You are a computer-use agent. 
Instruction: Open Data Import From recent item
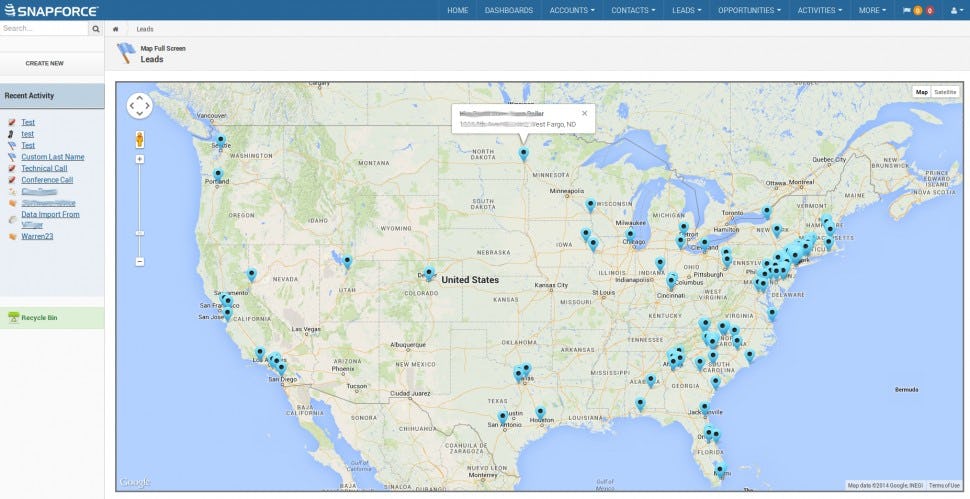click(x=50, y=215)
